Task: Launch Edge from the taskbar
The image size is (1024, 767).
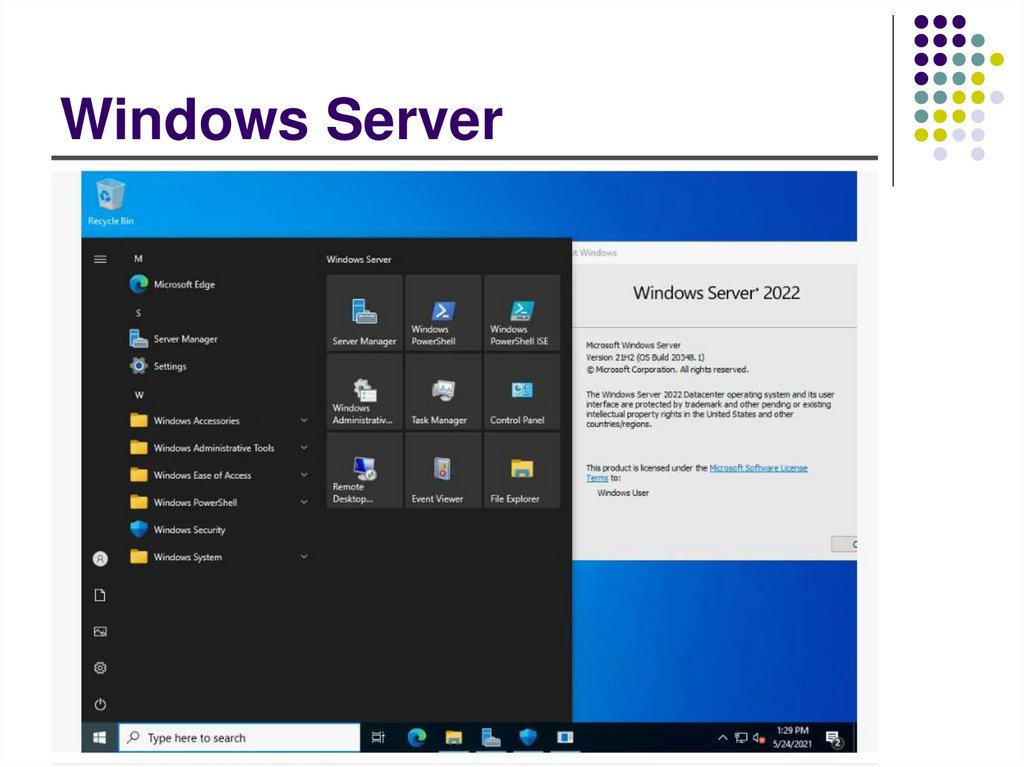Action: pos(417,738)
